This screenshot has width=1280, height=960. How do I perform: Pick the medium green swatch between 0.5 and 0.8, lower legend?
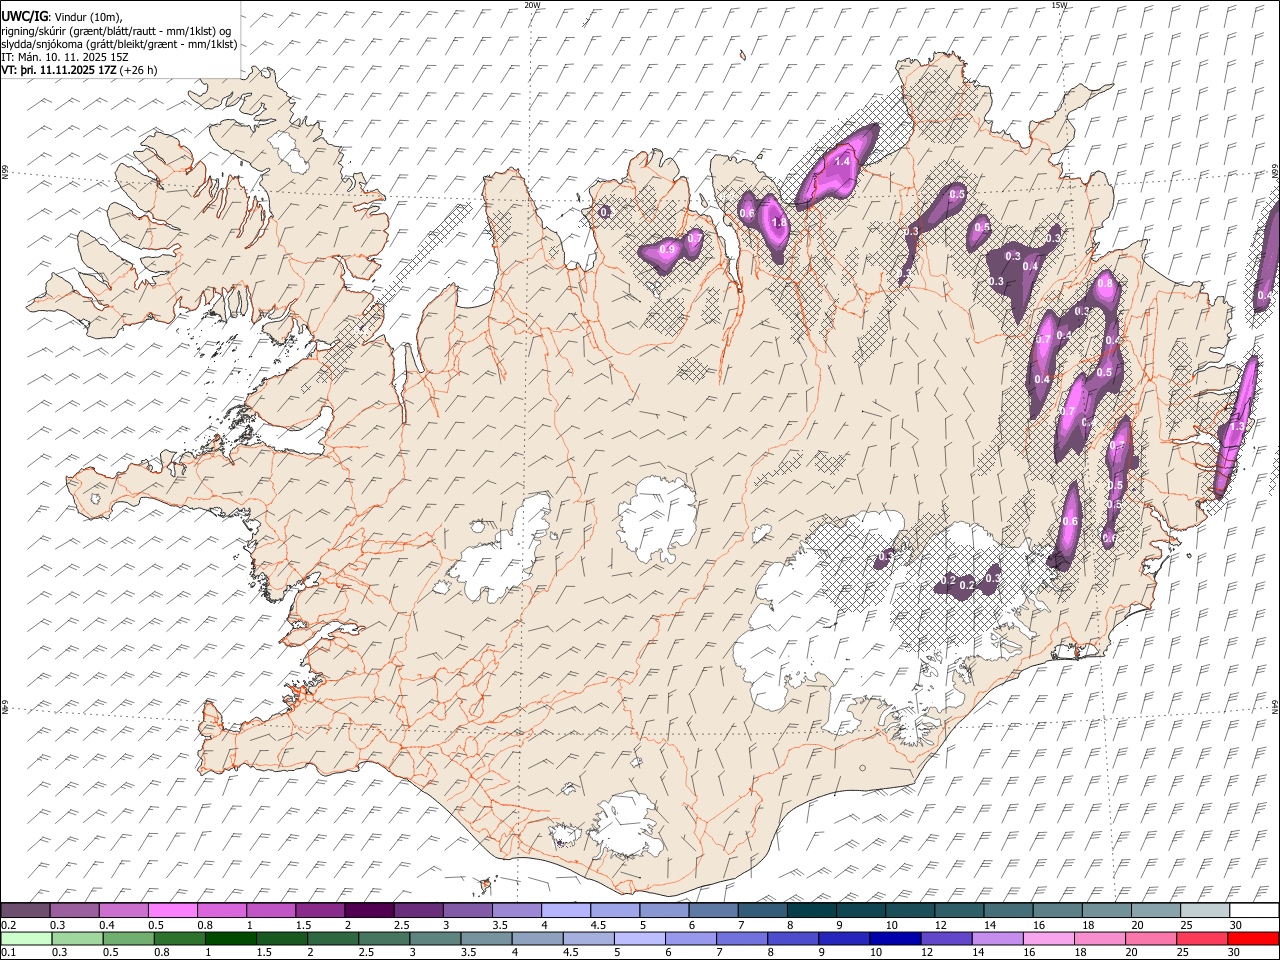tap(129, 938)
